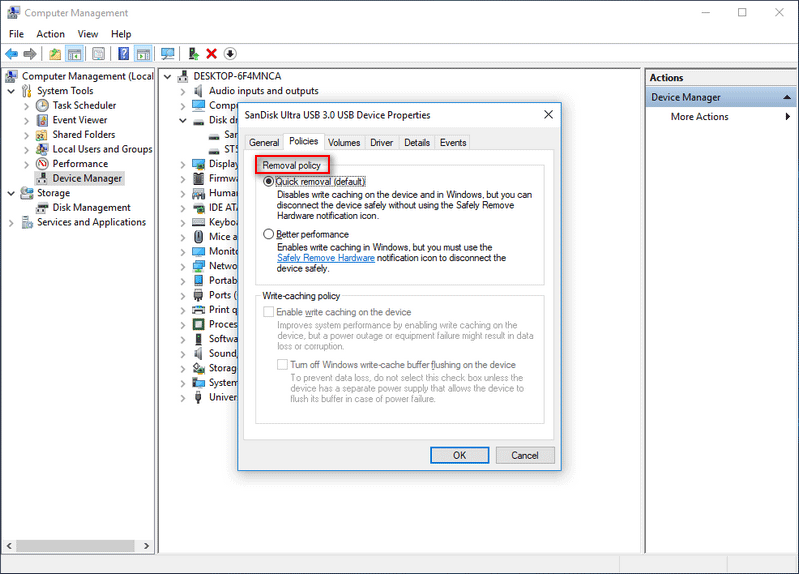
Task: Click the Up One Level folder icon
Action: pyautogui.click(x=55, y=54)
